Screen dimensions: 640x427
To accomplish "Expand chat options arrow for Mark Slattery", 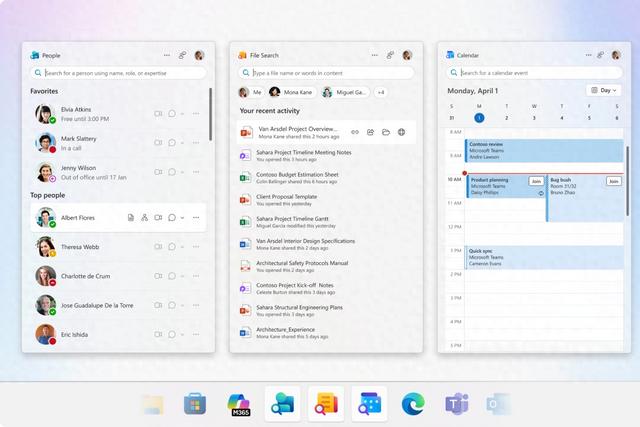I will pyautogui.click(x=182, y=143).
